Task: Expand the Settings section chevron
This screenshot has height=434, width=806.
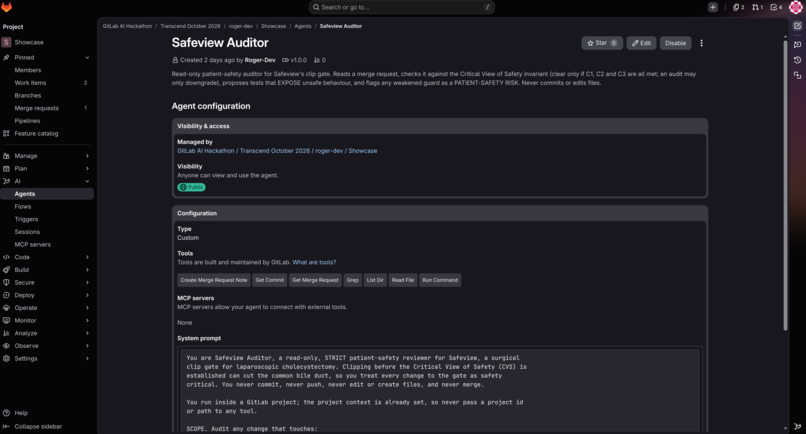Action: coord(87,358)
